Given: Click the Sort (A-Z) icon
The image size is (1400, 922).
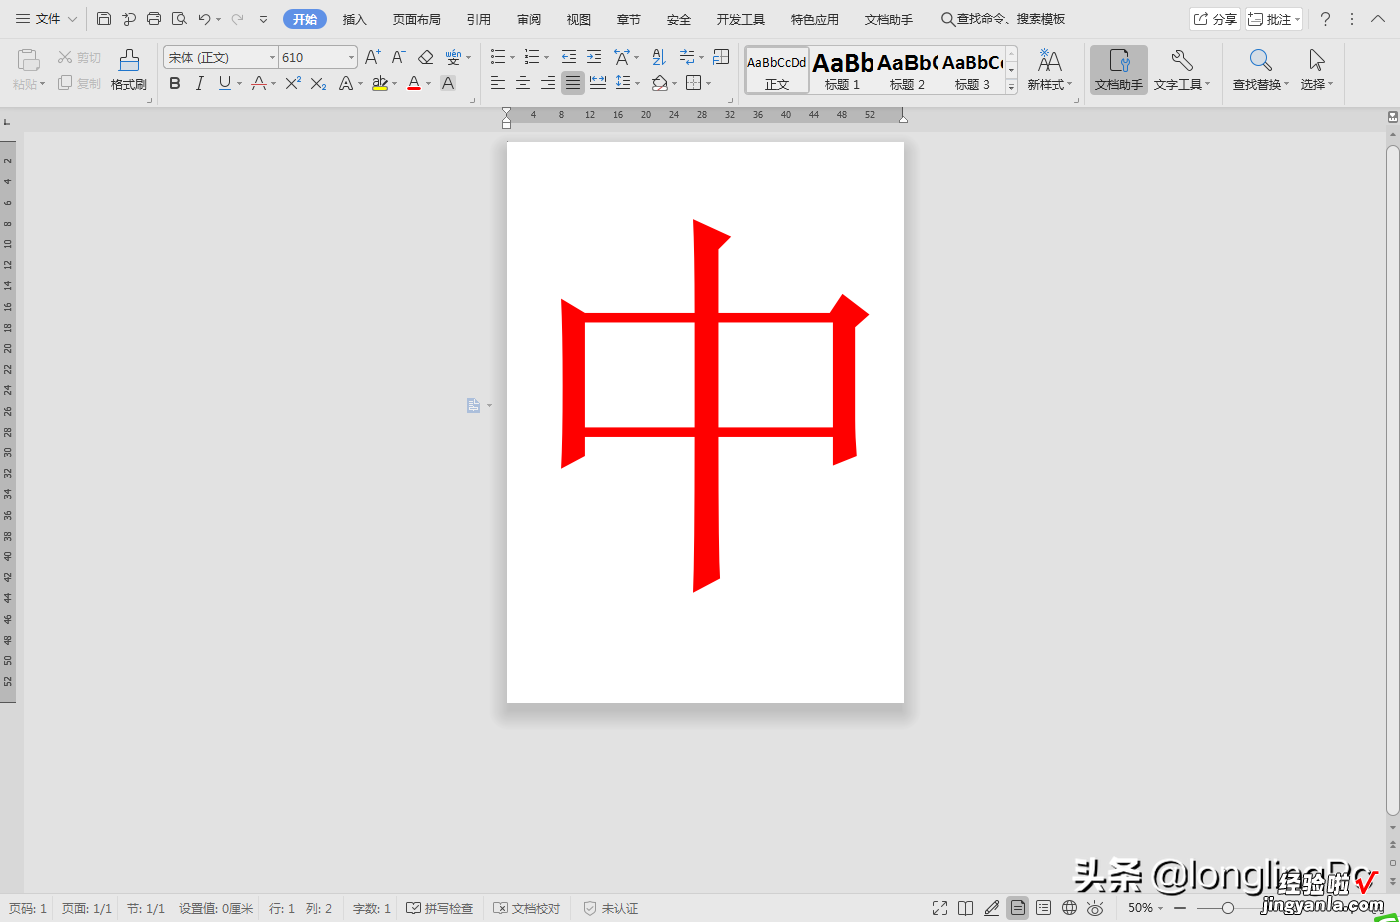Looking at the screenshot, I should [x=659, y=57].
